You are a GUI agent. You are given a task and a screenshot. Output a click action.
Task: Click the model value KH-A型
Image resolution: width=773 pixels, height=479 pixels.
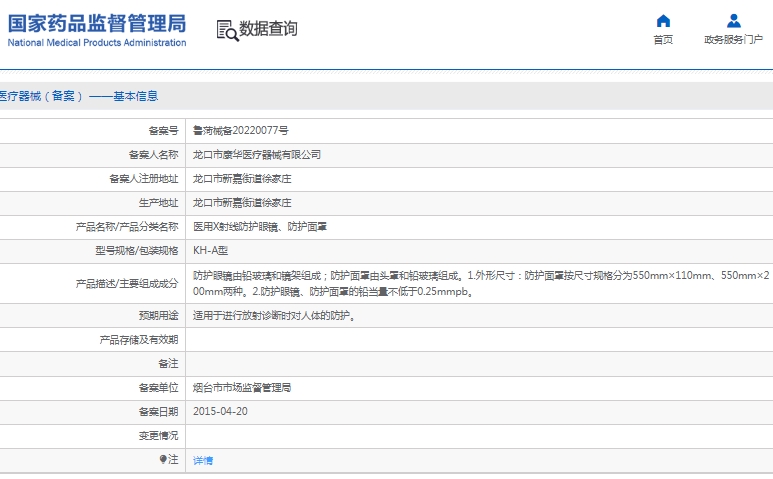pyautogui.click(x=211, y=250)
